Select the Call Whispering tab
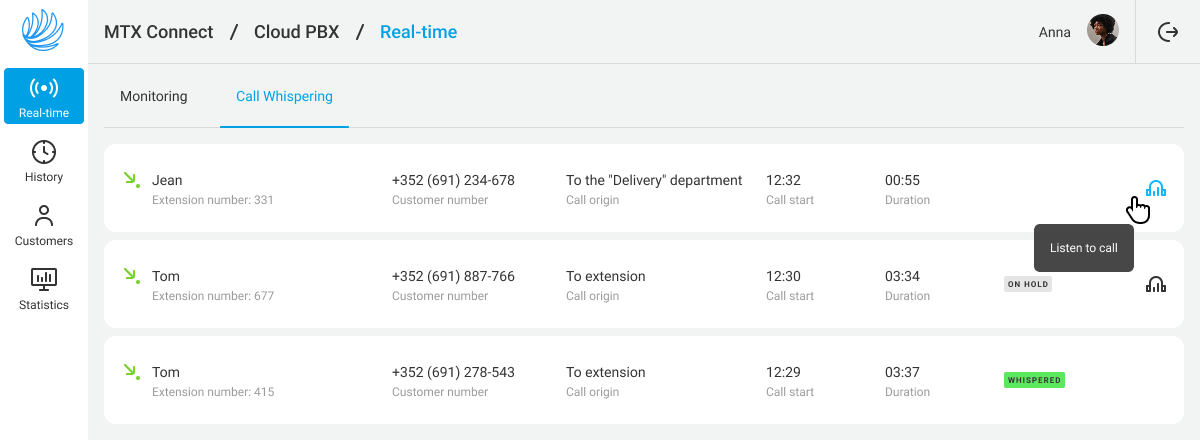 284,97
